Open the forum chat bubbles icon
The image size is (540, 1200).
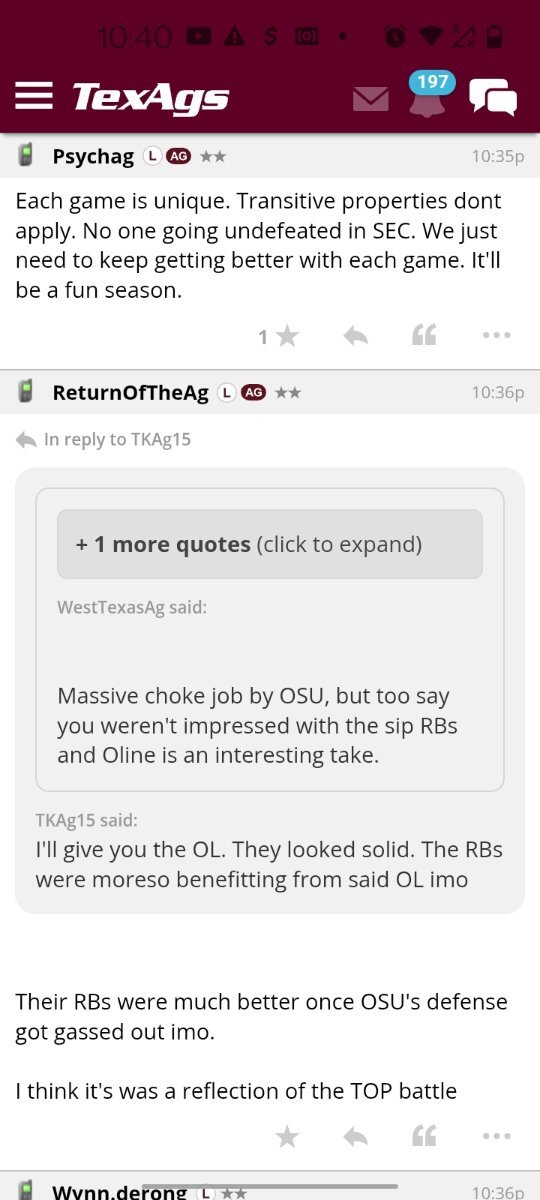pyautogui.click(x=493, y=97)
